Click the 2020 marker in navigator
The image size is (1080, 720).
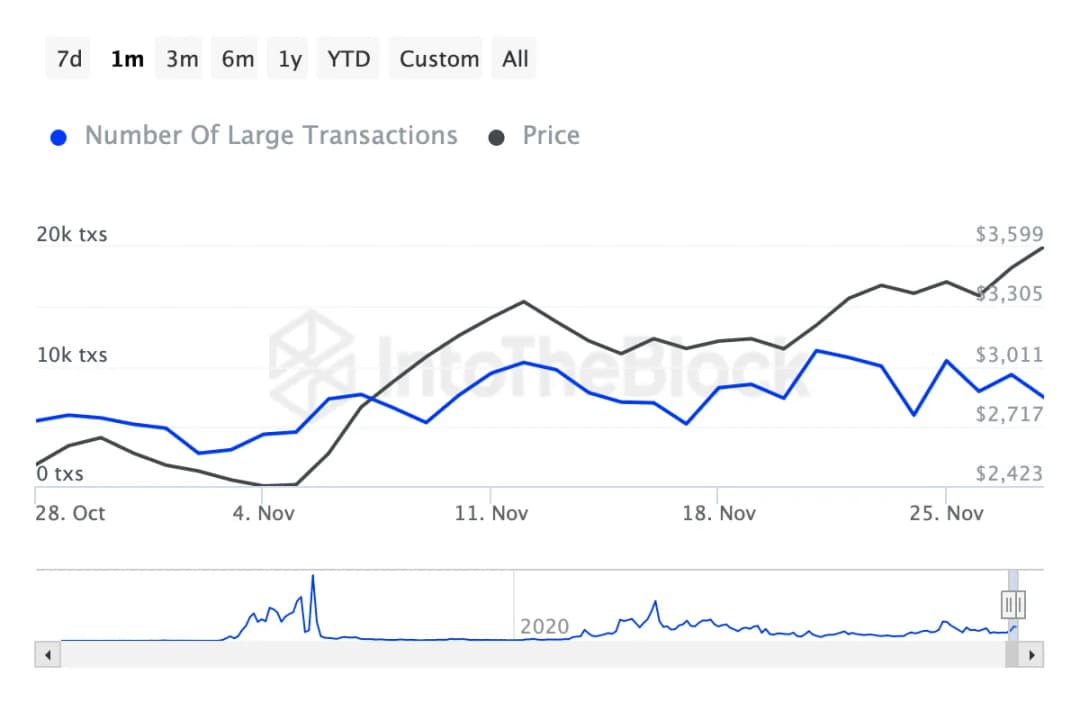coord(544,627)
